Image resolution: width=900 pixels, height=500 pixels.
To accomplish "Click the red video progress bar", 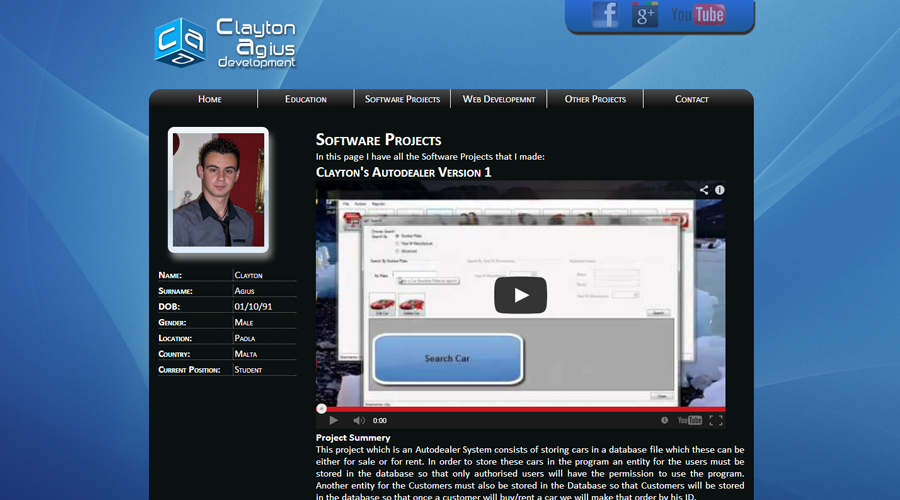I will [521, 409].
